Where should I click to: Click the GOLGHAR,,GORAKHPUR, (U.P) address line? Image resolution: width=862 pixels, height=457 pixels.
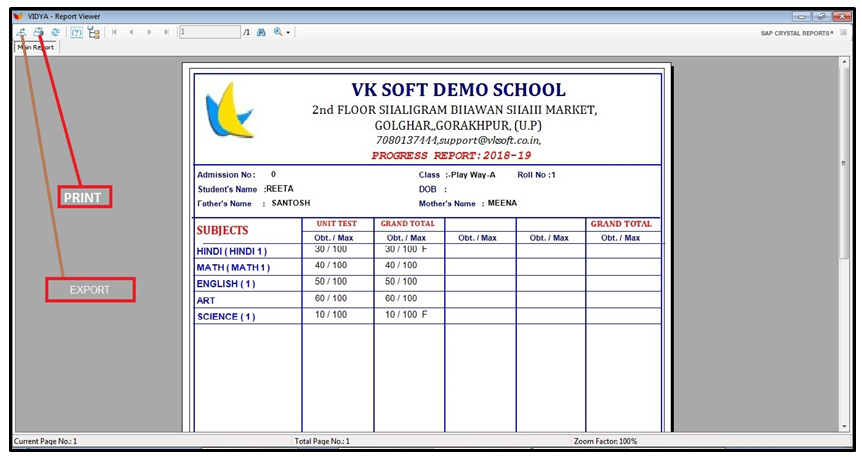pyautogui.click(x=458, y=125)
